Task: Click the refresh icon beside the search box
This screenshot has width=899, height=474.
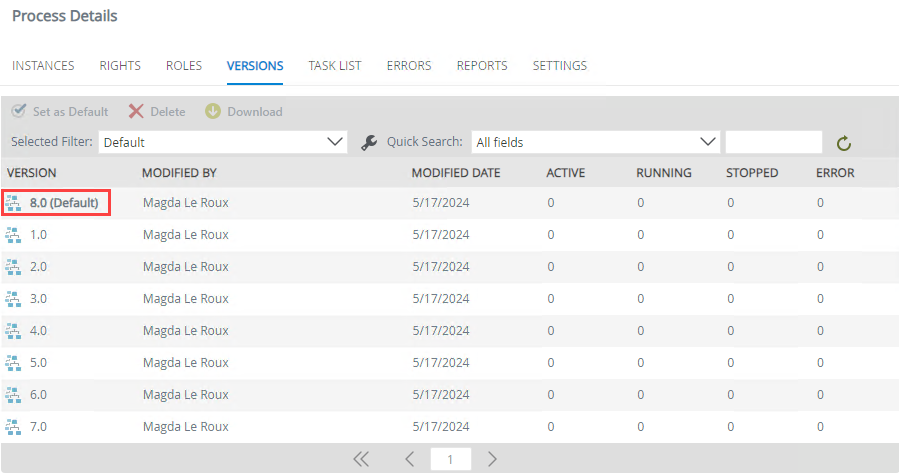Action: pos(843,143)
